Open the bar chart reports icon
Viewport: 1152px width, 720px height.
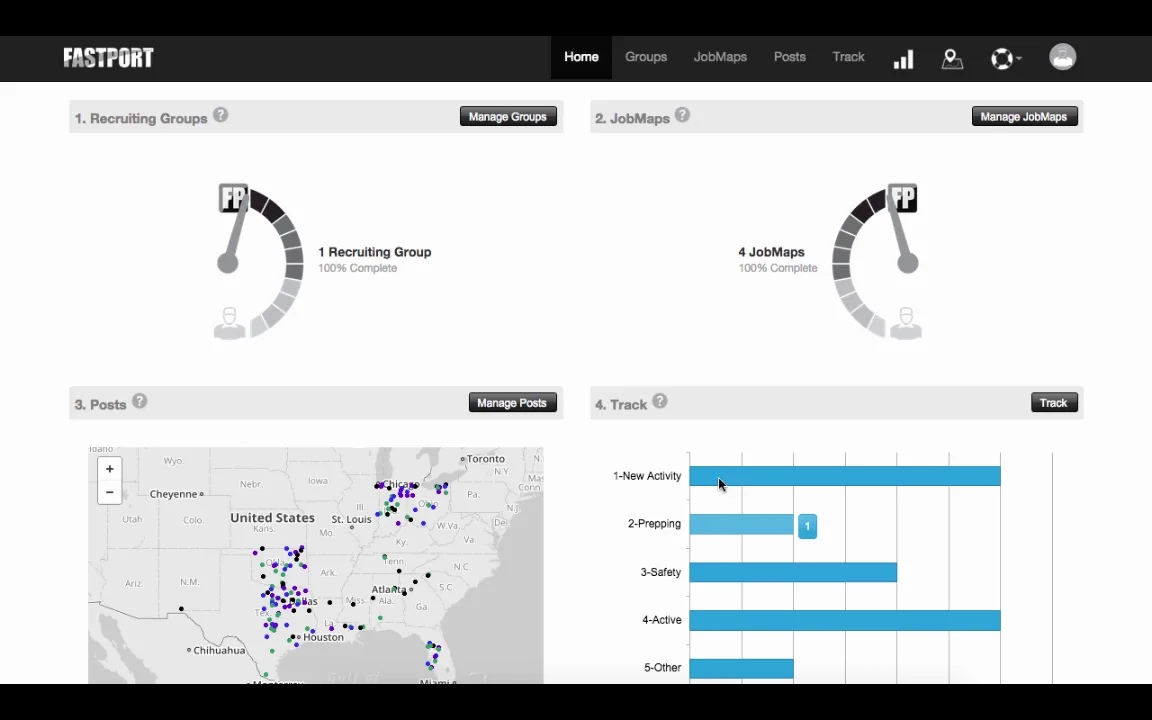pos(903,59)
